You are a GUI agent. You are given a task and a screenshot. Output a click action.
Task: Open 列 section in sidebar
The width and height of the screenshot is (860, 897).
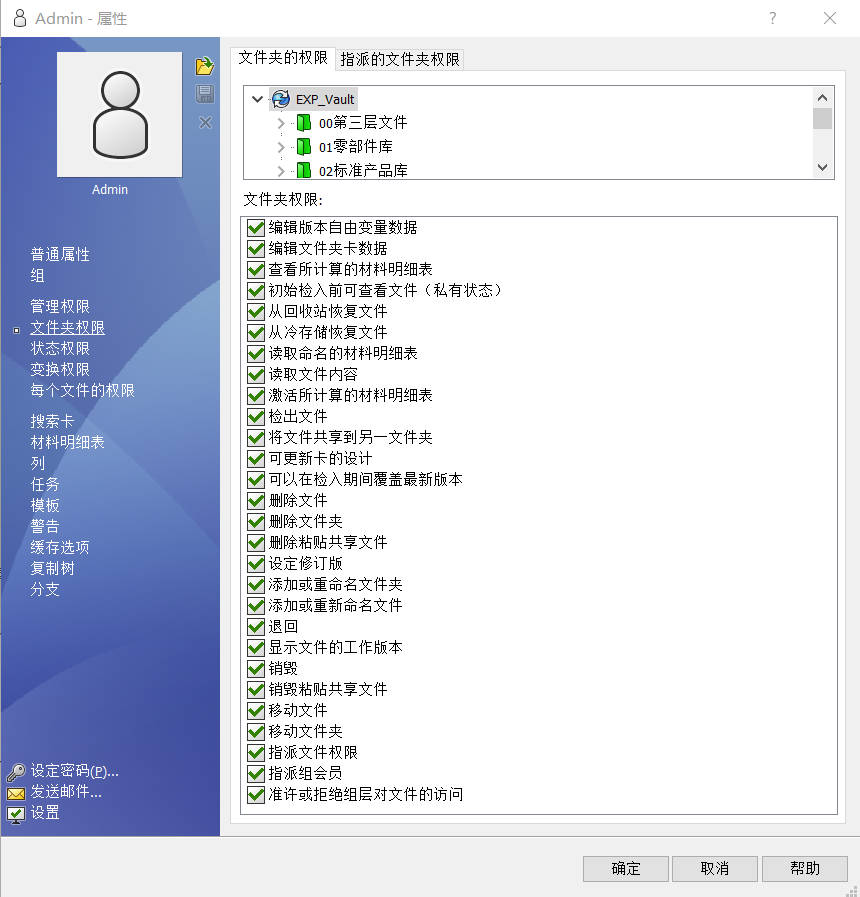[x=38, y=463]
